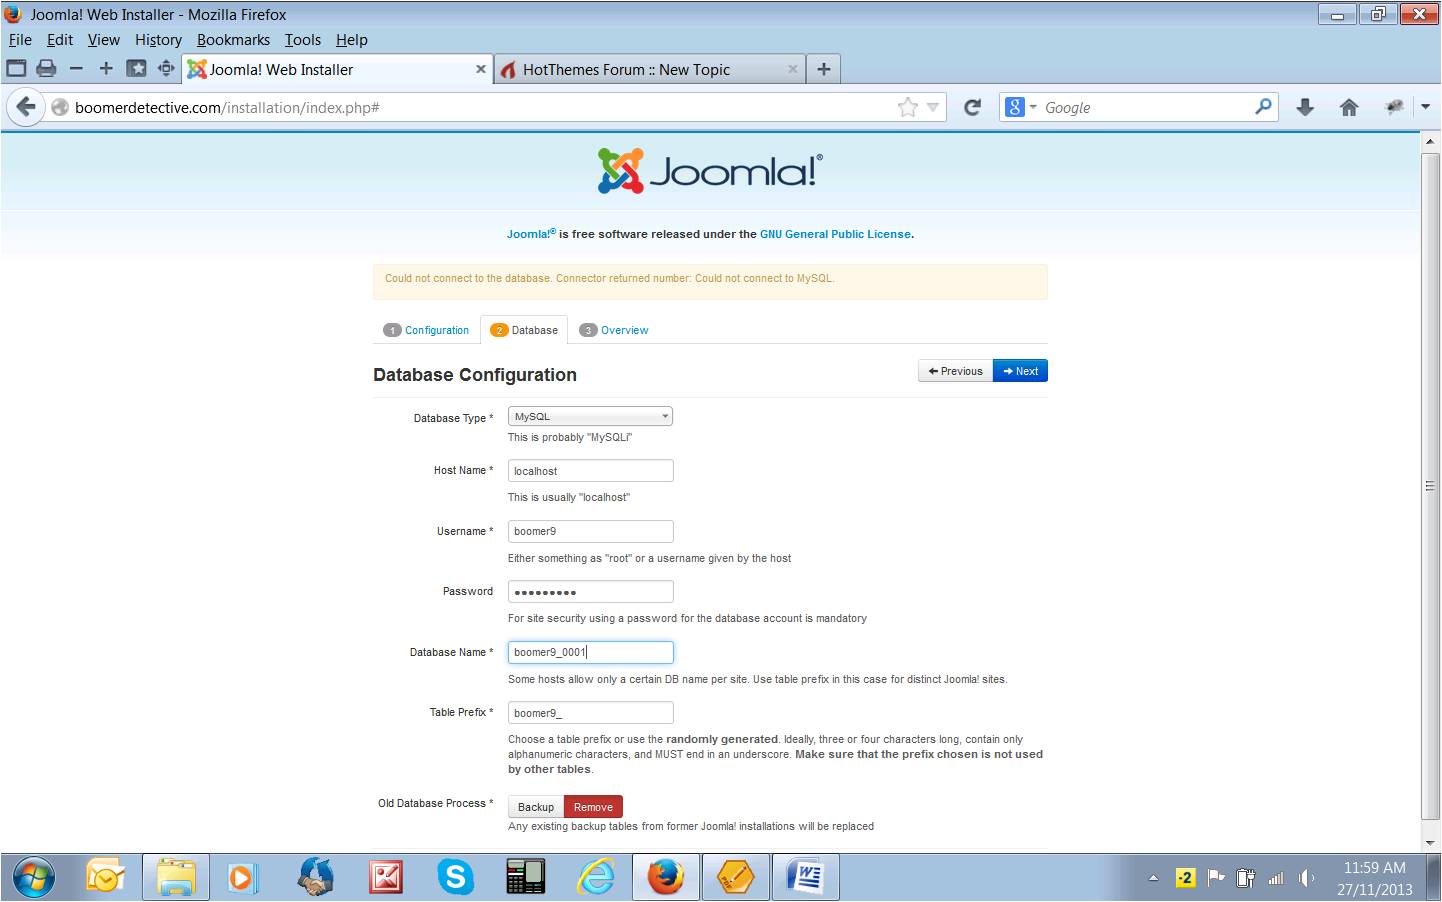This screenshot has width=1442, height=902.
Task: Open the URL history dropdown arrow
Action: coord(933,107)
